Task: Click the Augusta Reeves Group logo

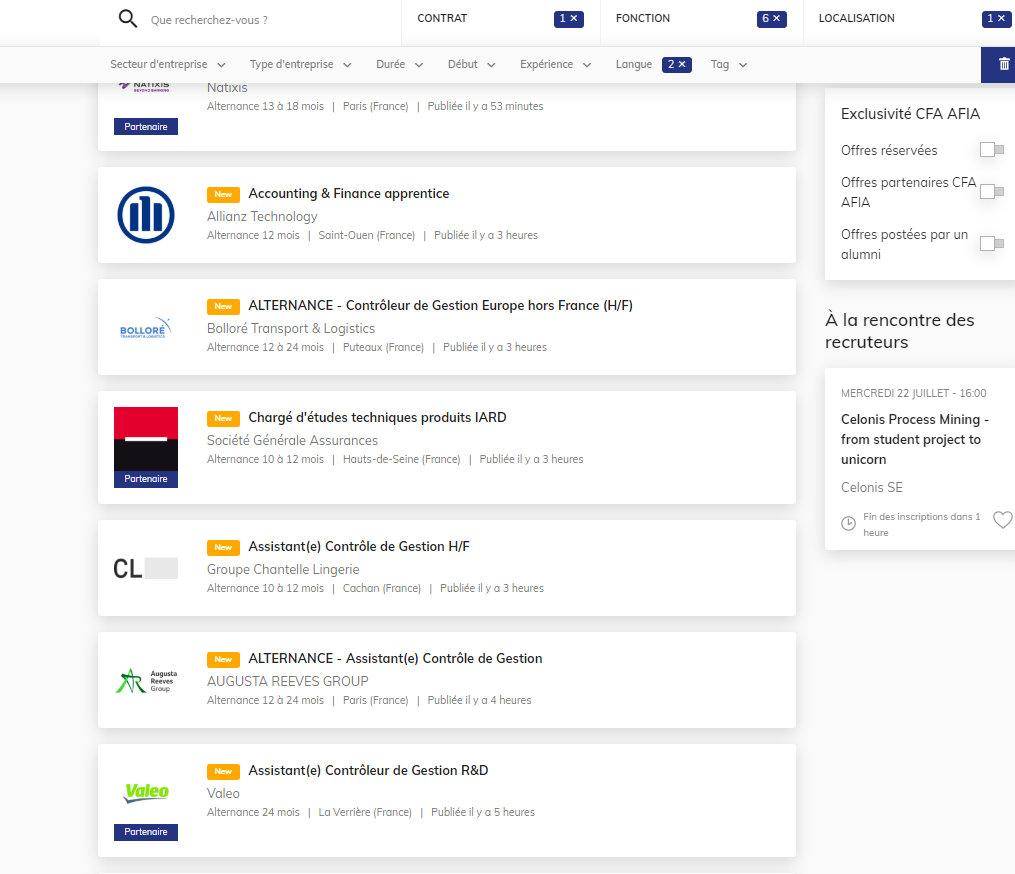Action: 146,681
